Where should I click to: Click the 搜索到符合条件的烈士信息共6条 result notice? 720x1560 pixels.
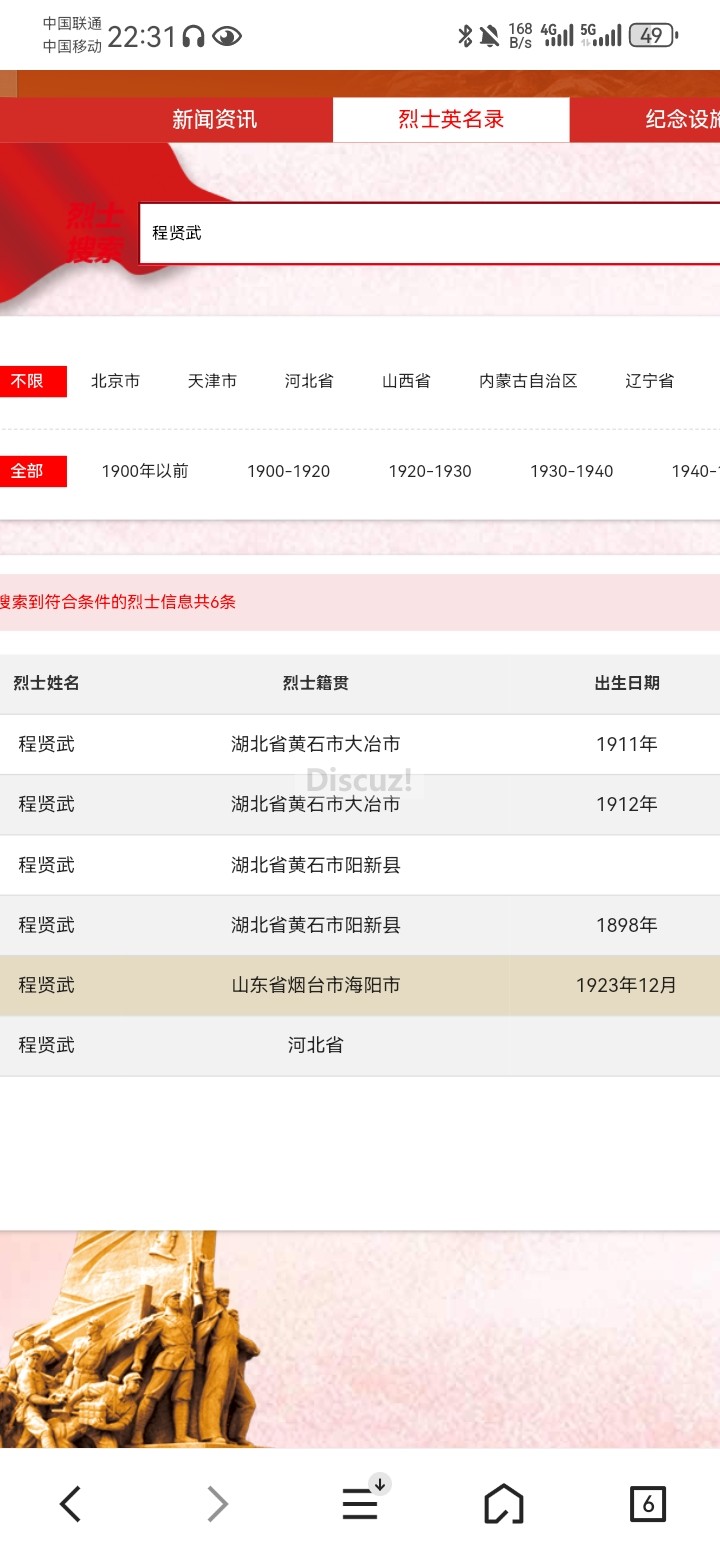click(x=118, y=602)
